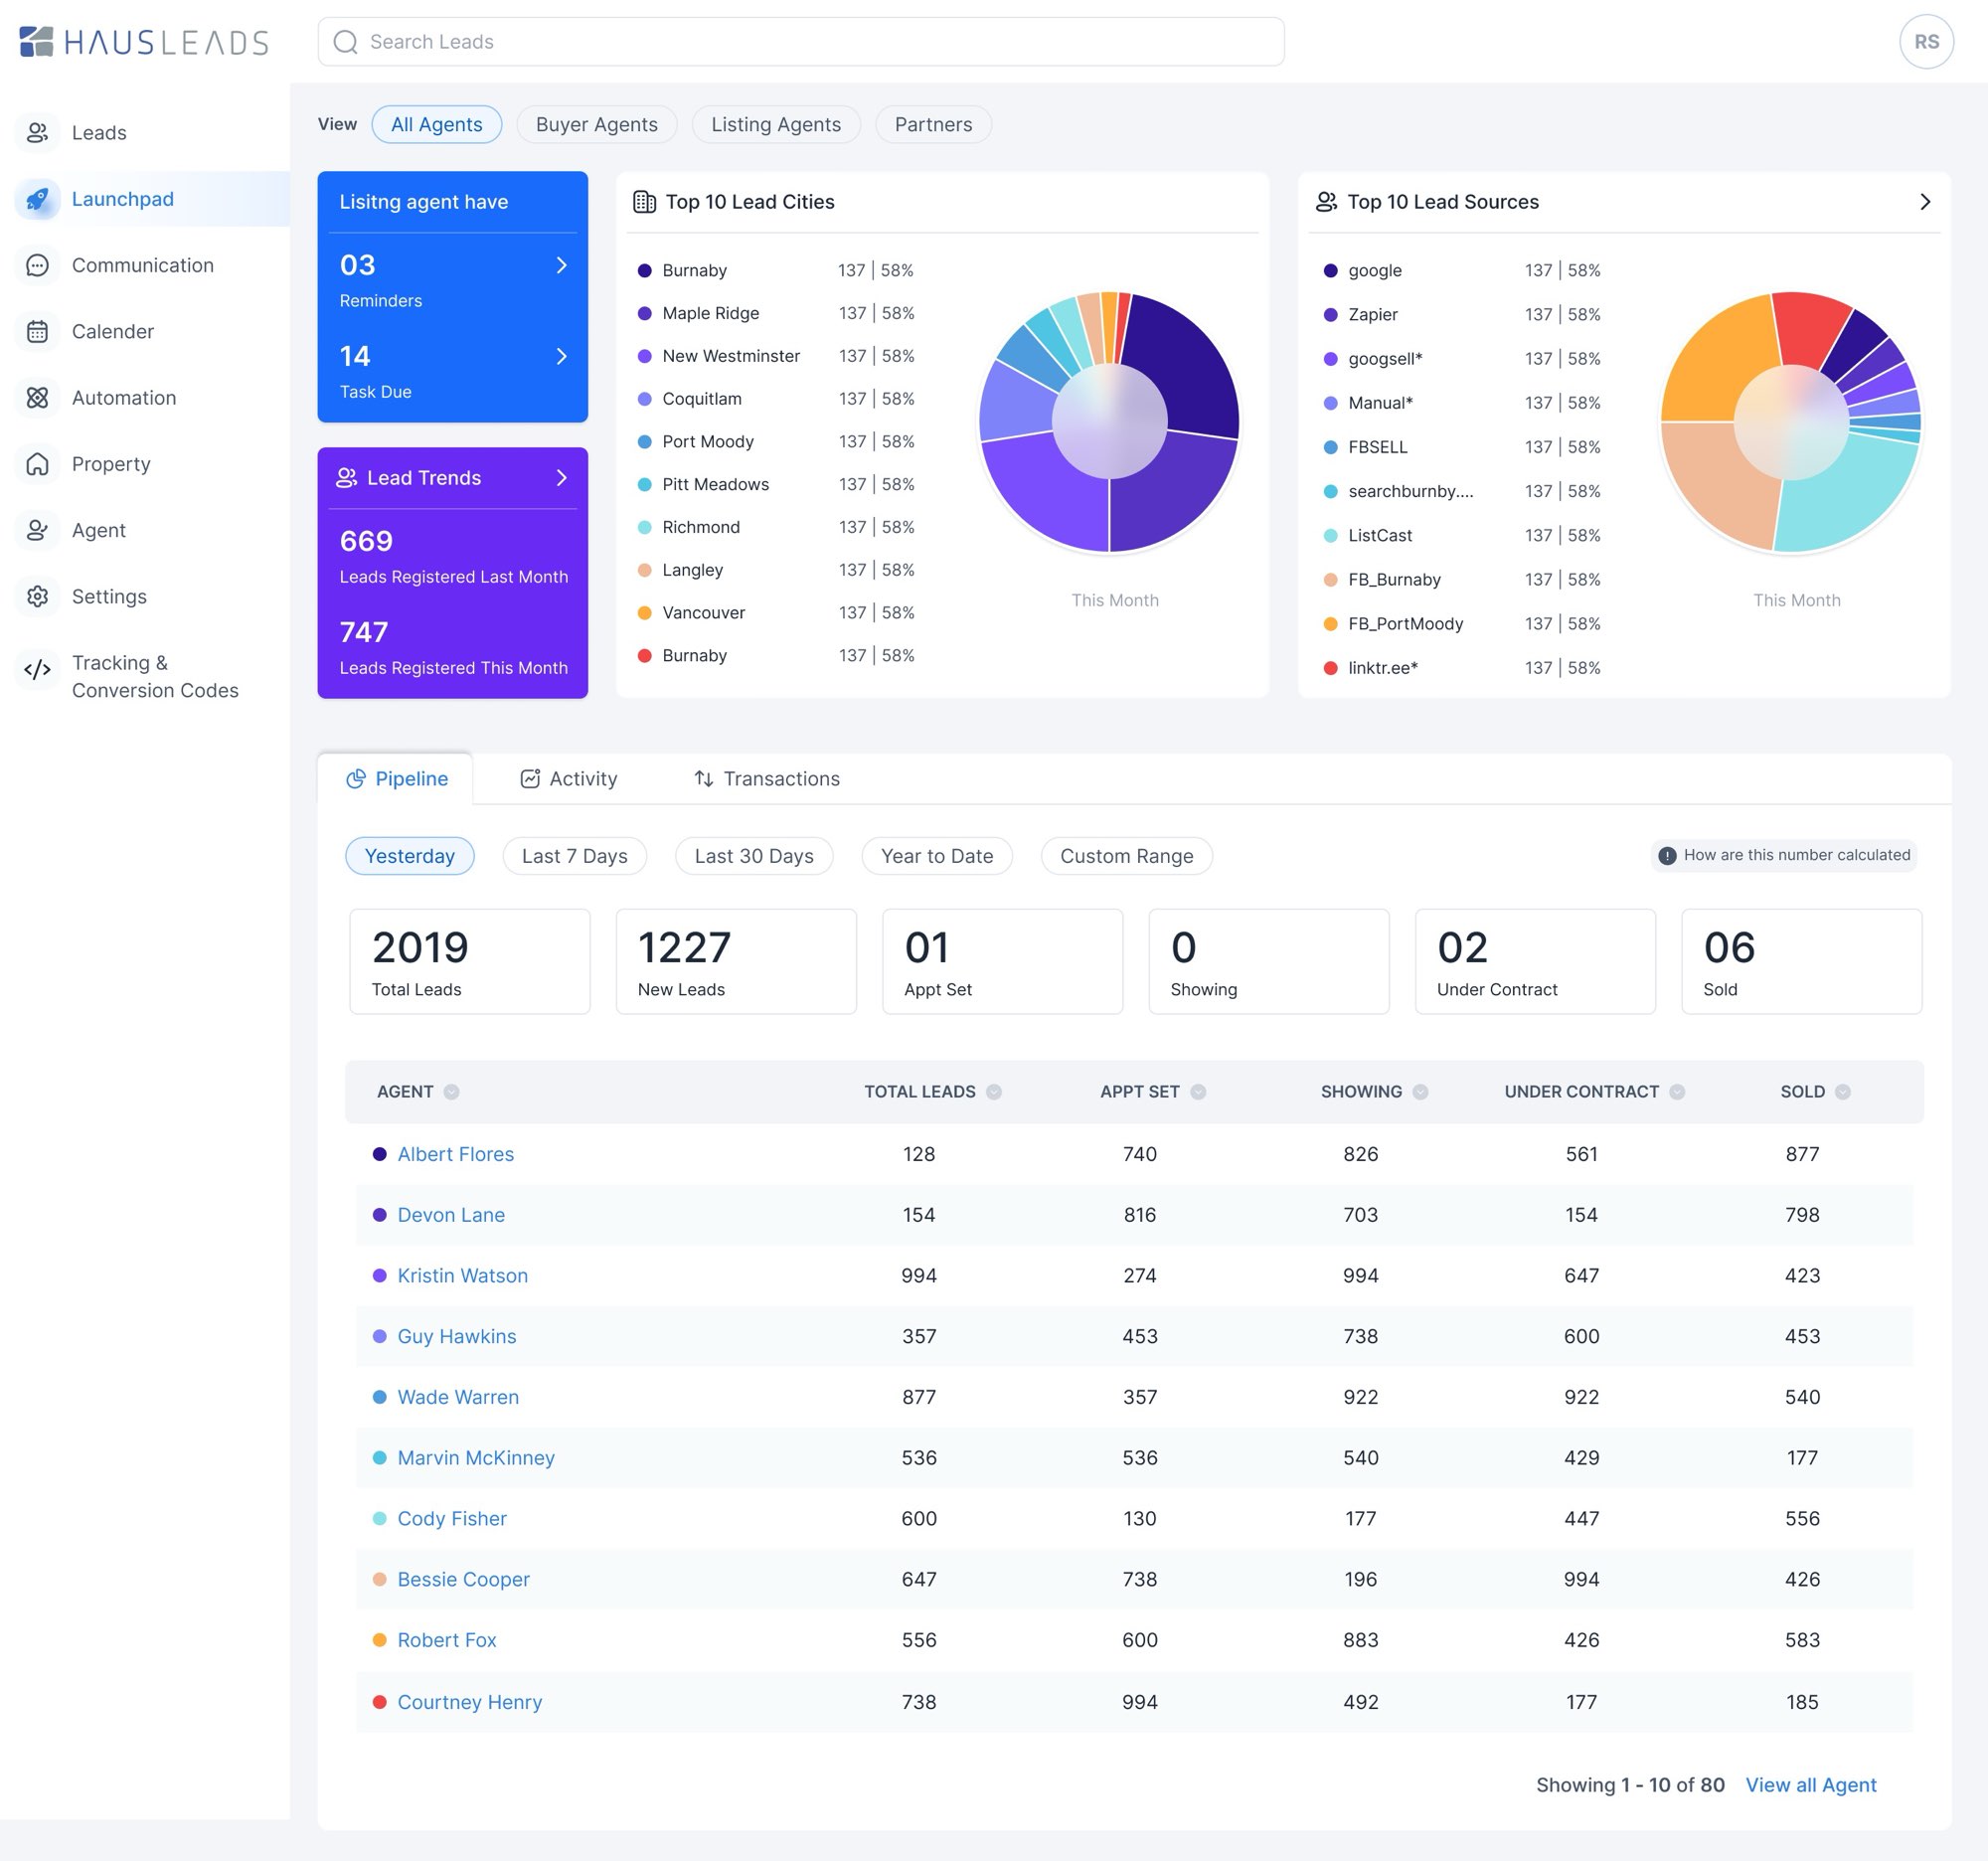Viewport: 1988px width, 1861px height.
Task: Click the Communication chat bubble icon
Action: [x=37, y=265]
